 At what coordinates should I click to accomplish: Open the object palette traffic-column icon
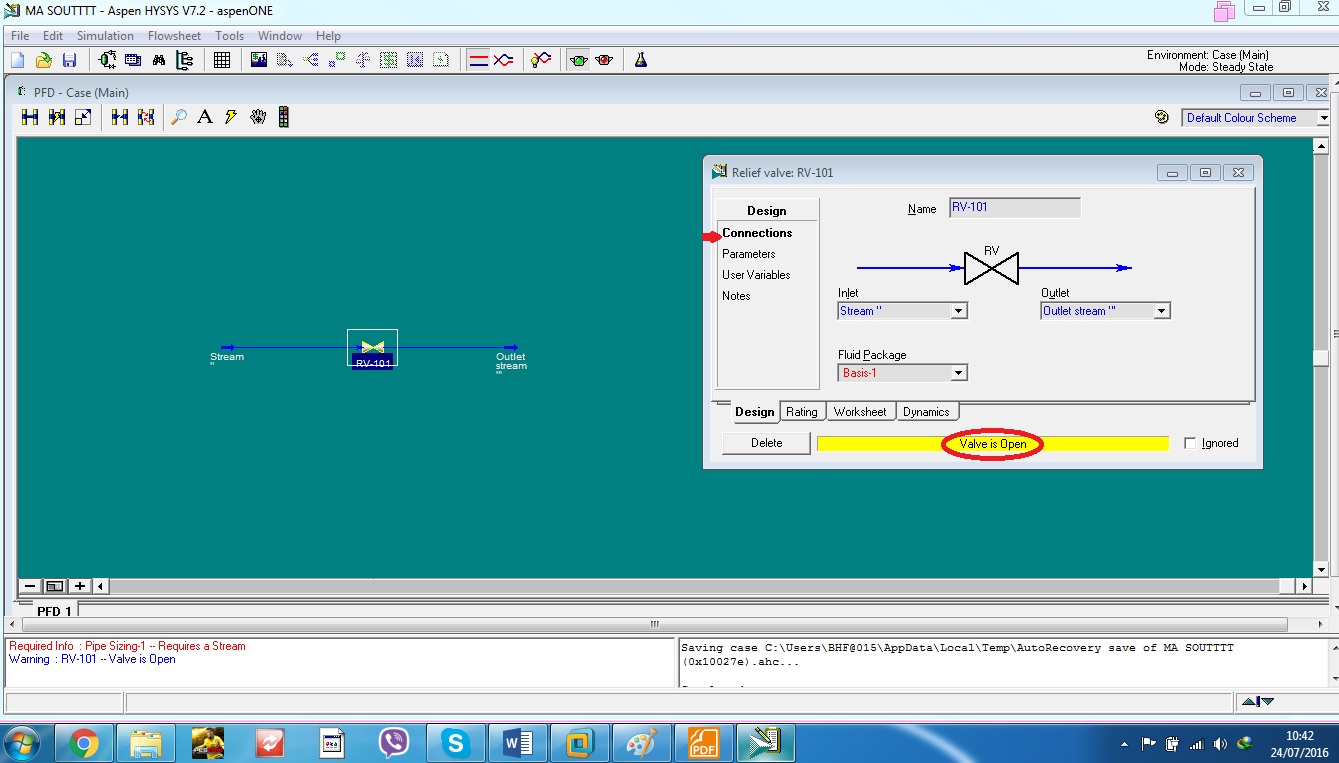click(284, 117)
